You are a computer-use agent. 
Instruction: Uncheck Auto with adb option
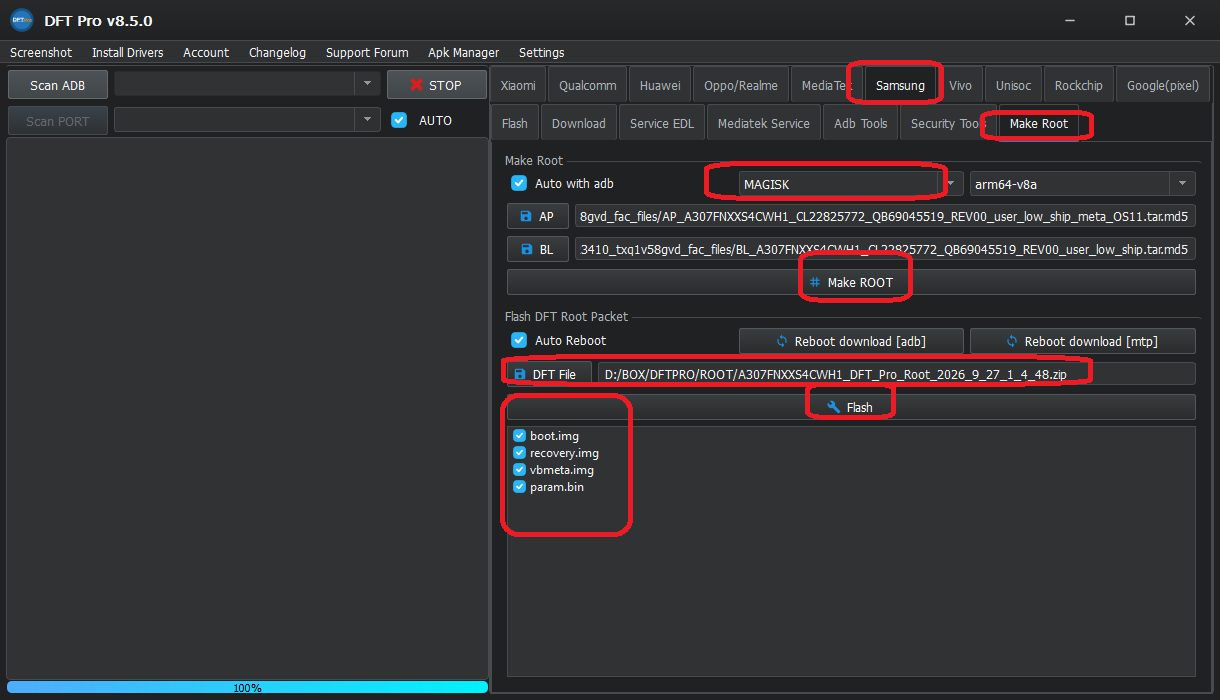tap(519, 183)
